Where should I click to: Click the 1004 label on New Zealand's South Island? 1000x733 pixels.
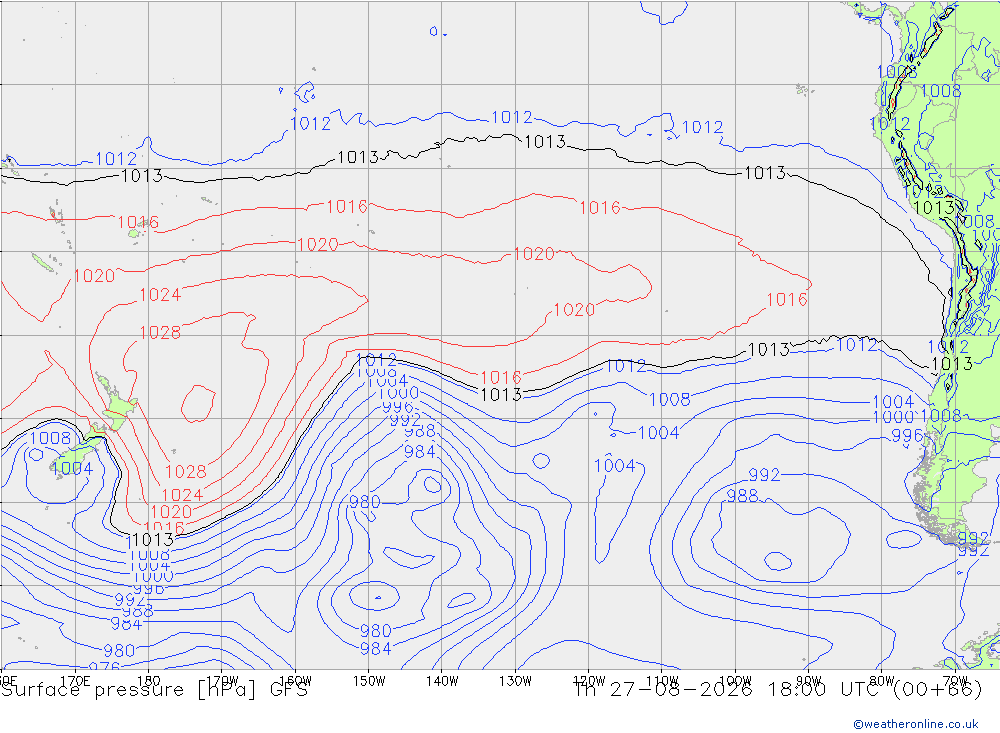point(72,469)
